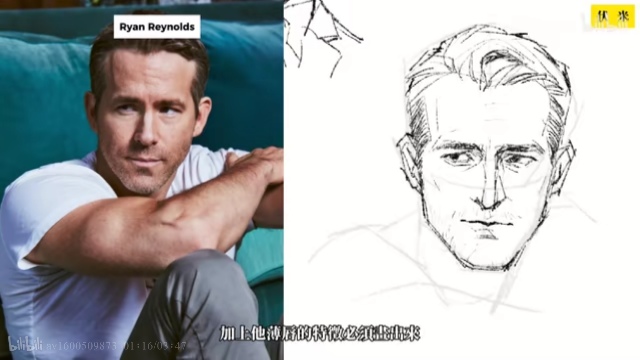640x360 pixels.
Task: Click the Chinese subtitle text
Action: (x=320, y=333)
